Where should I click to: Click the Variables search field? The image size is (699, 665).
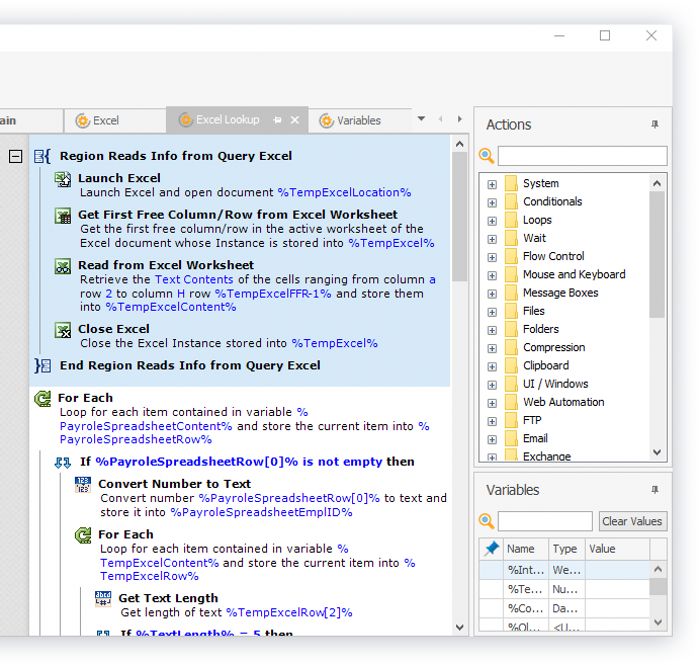tap(545, 521)
